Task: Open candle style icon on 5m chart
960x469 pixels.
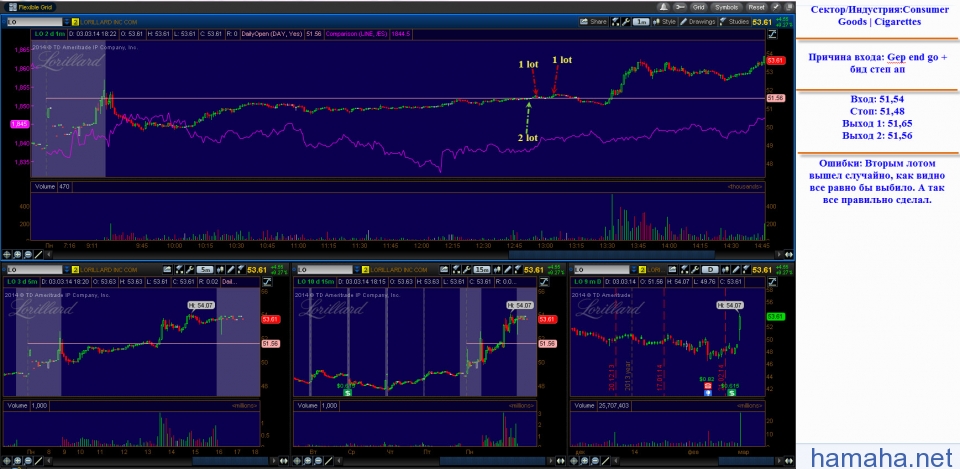Action: click(x=220, y=269)
